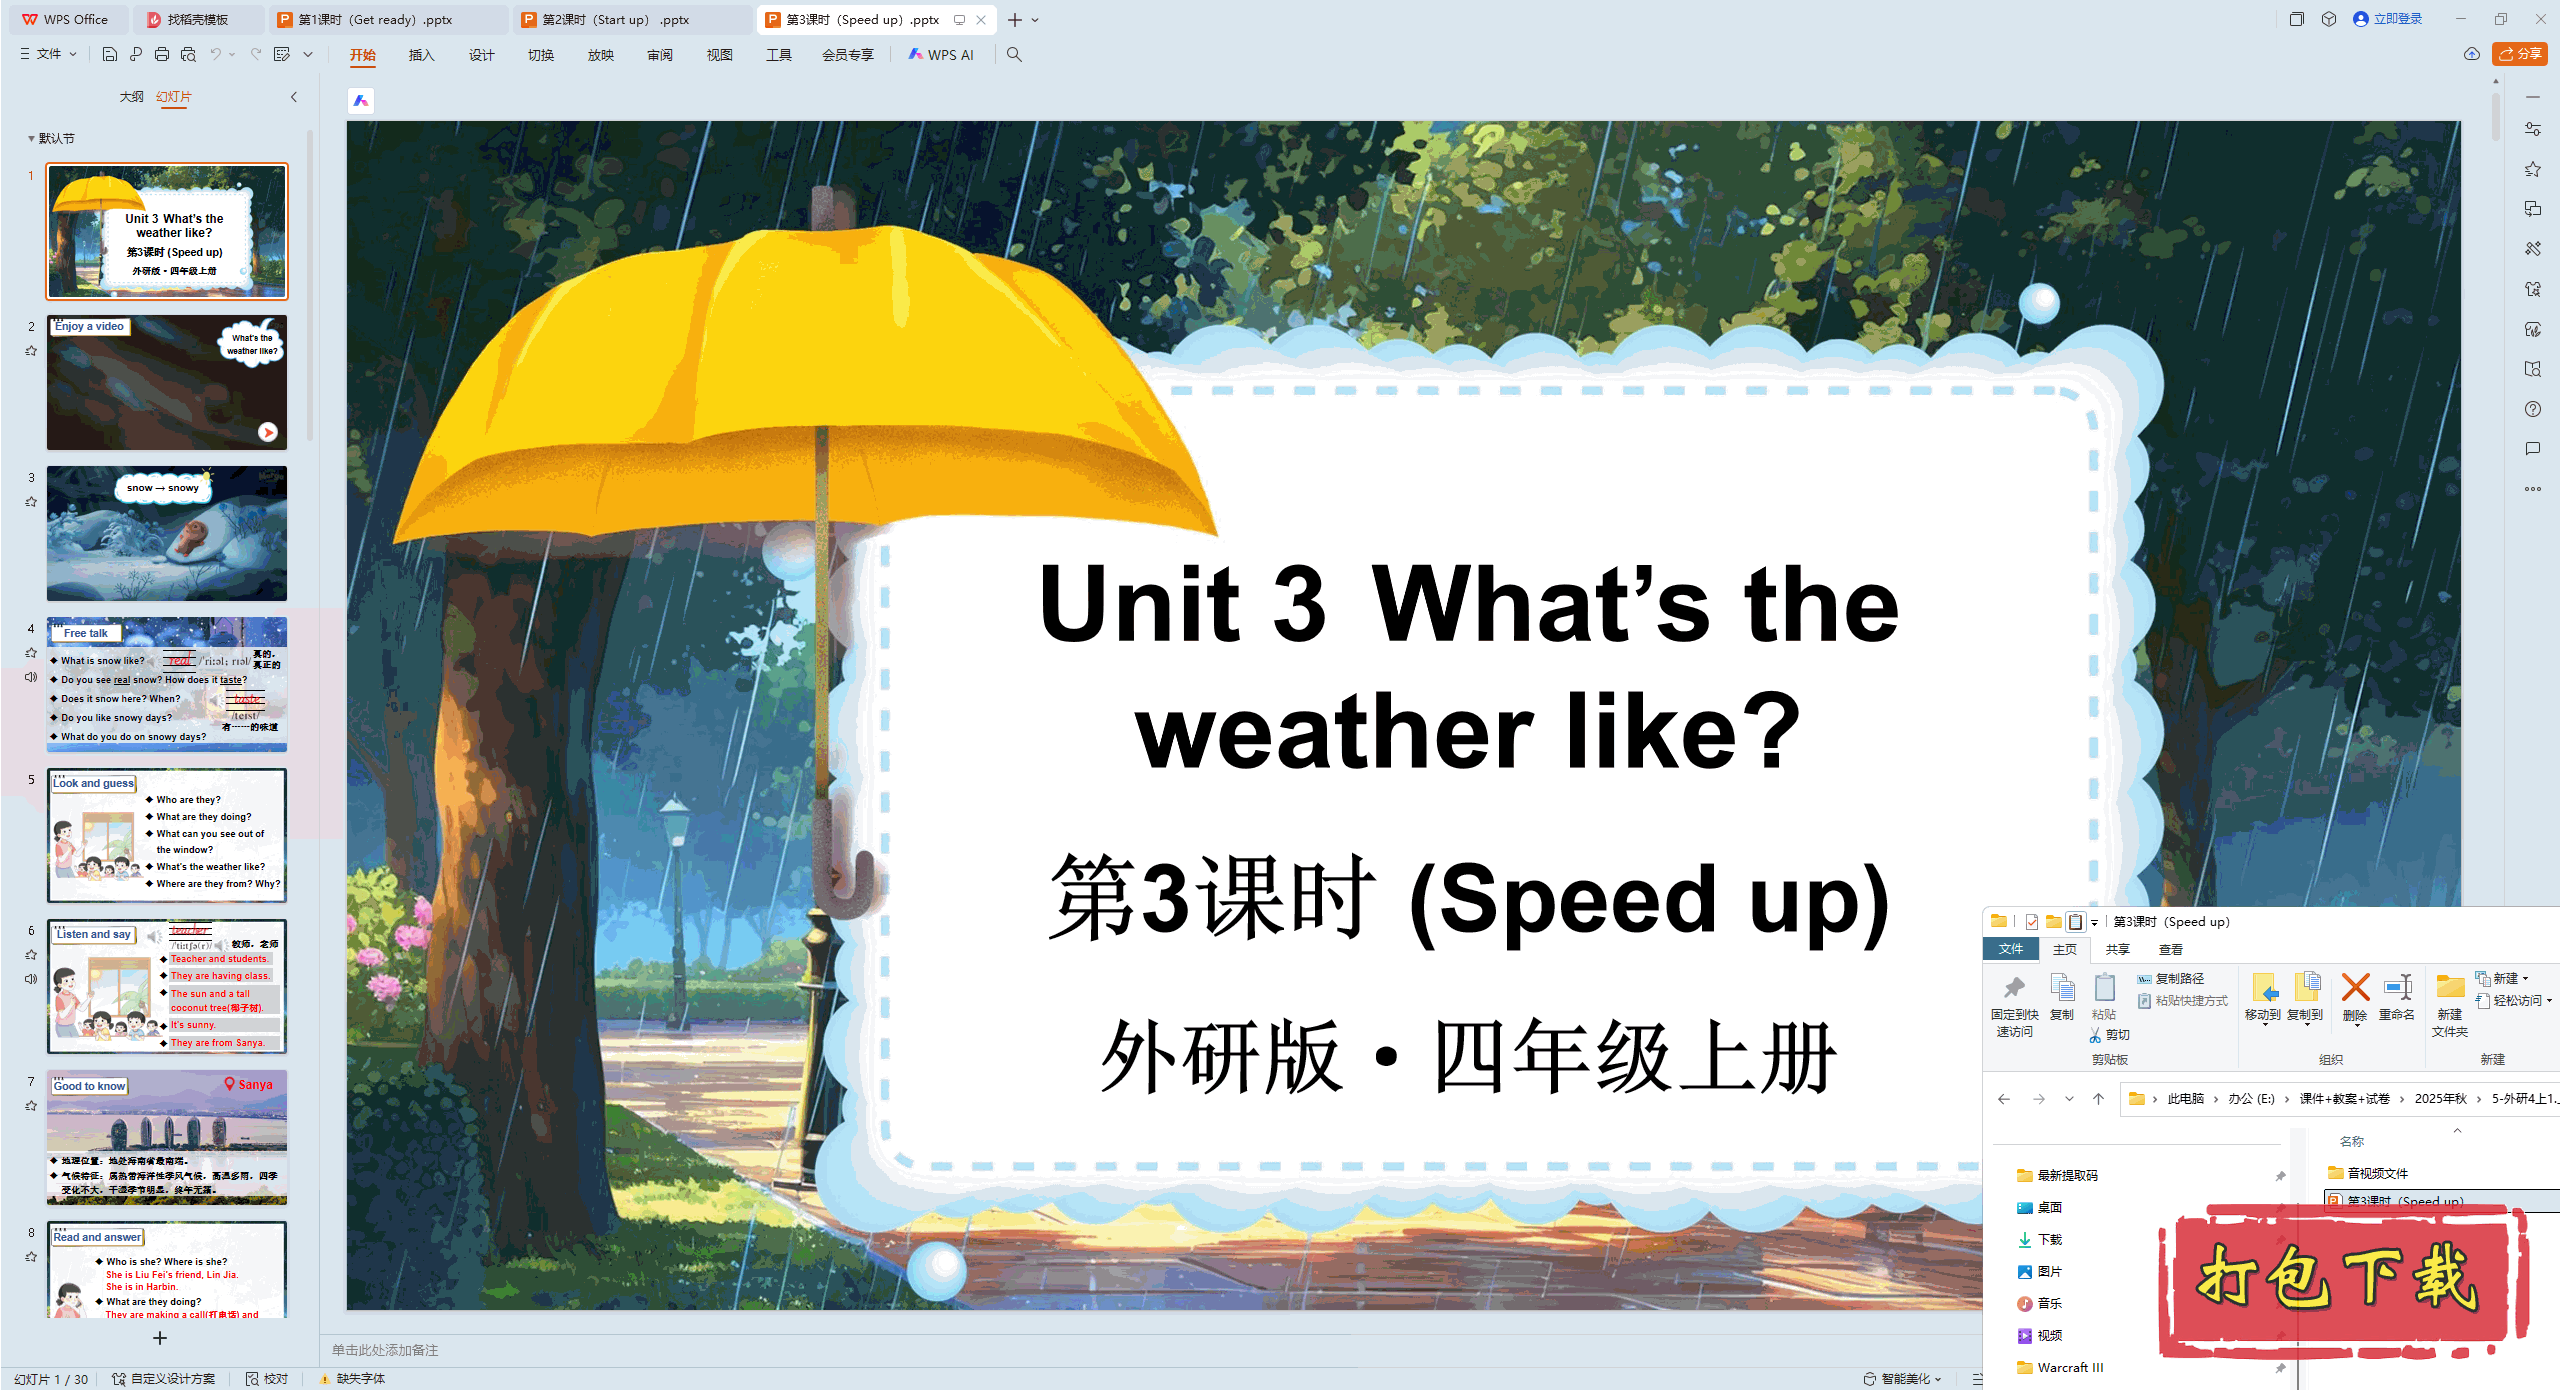The width and height of the screenshot is (2560, 1390).
Task: Open the 查看 tab in Explorer
Action: tap(2171, 950)
